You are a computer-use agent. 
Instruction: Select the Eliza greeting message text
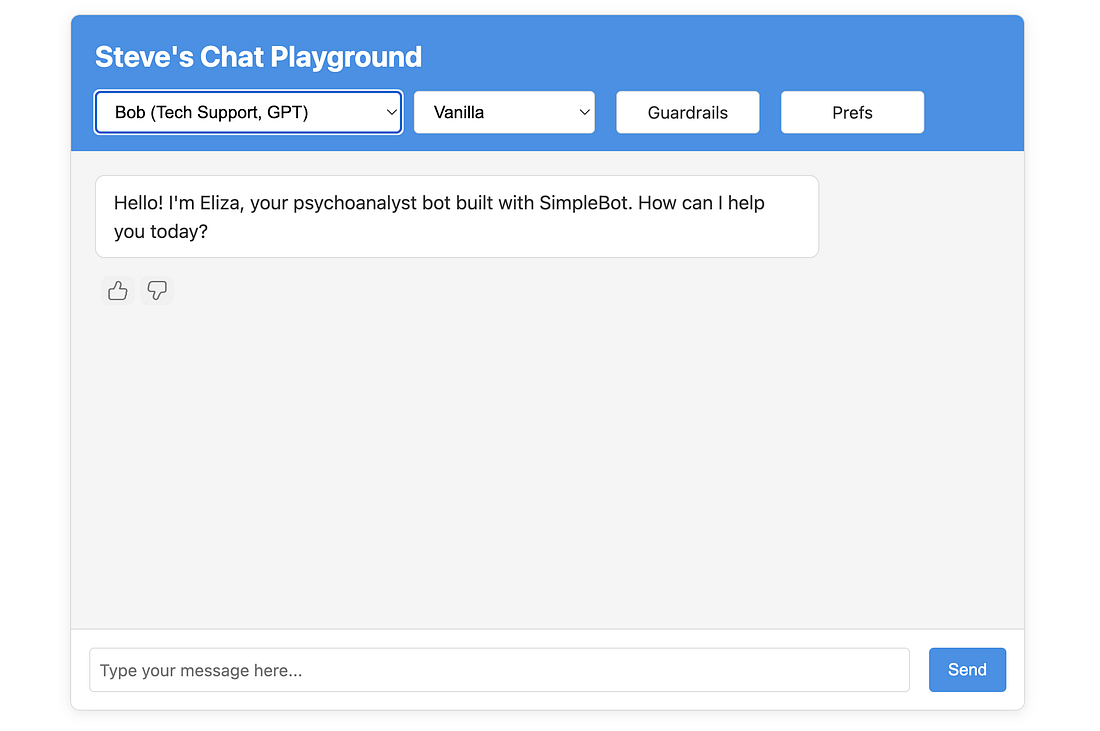(x=439, y=217)
